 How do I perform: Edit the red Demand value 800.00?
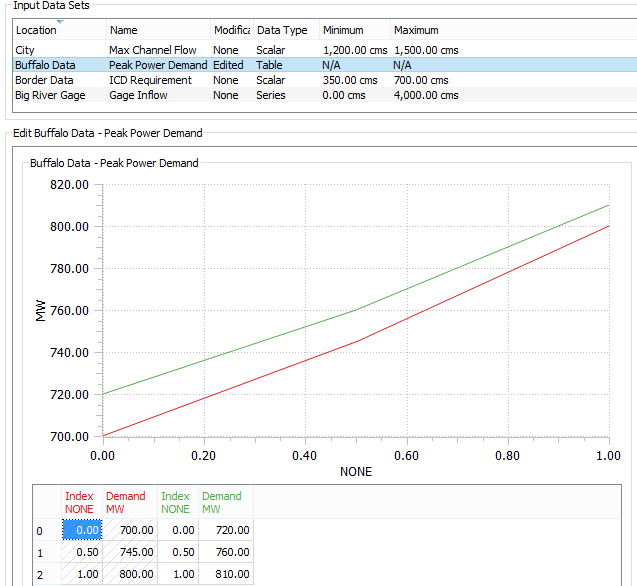tap(130, 574)
